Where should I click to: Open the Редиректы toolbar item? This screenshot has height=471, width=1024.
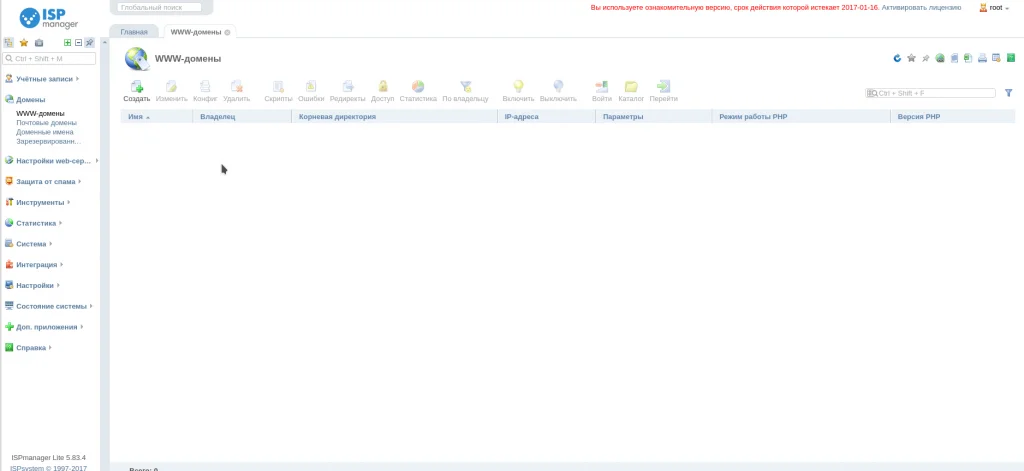click(x=347, y=91)
